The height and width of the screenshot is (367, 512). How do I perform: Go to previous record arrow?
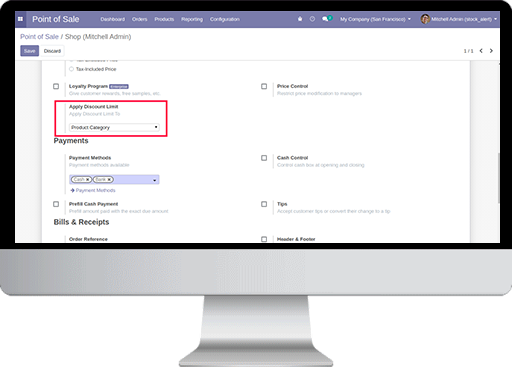(x=481, y=51)
